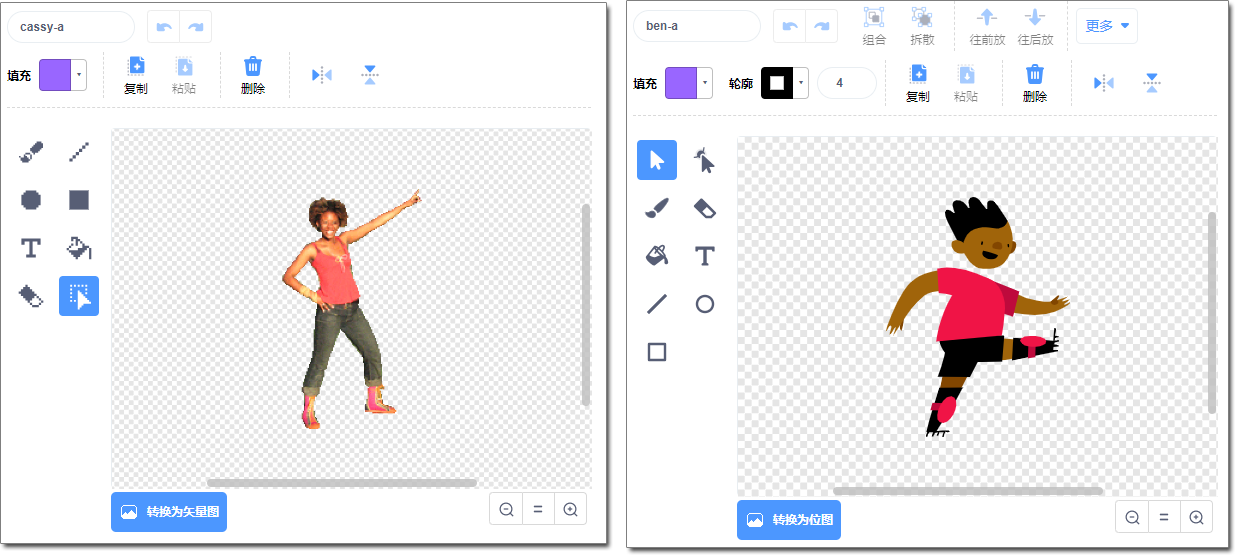
Task: Choose the bitmap eraser tool in cassy-a editor
Action: point(31,296)
